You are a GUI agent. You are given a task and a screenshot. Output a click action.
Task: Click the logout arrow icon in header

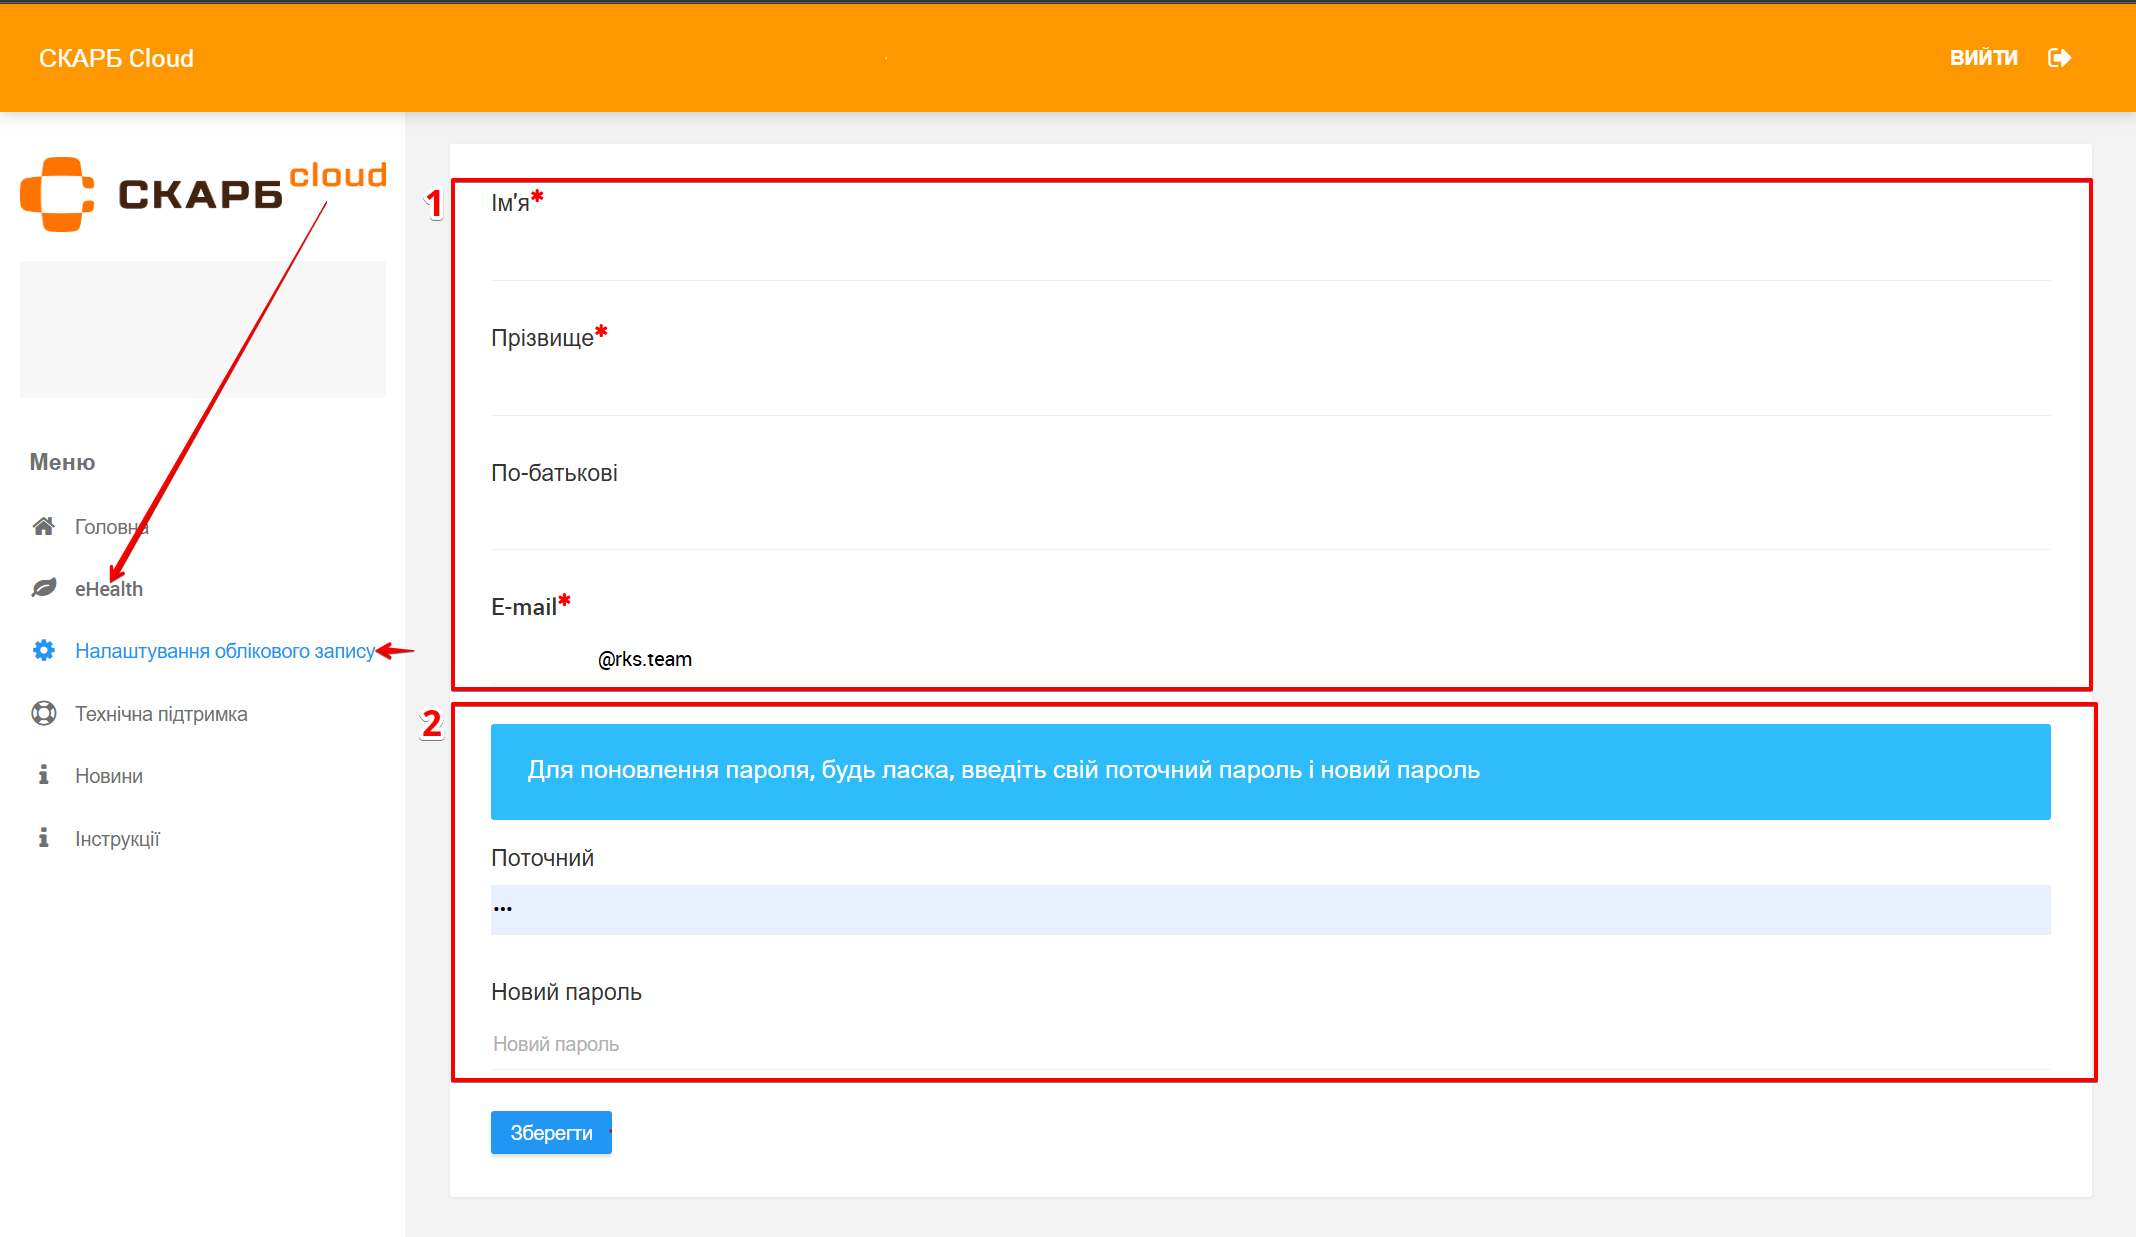click(x=2059, y=58)
